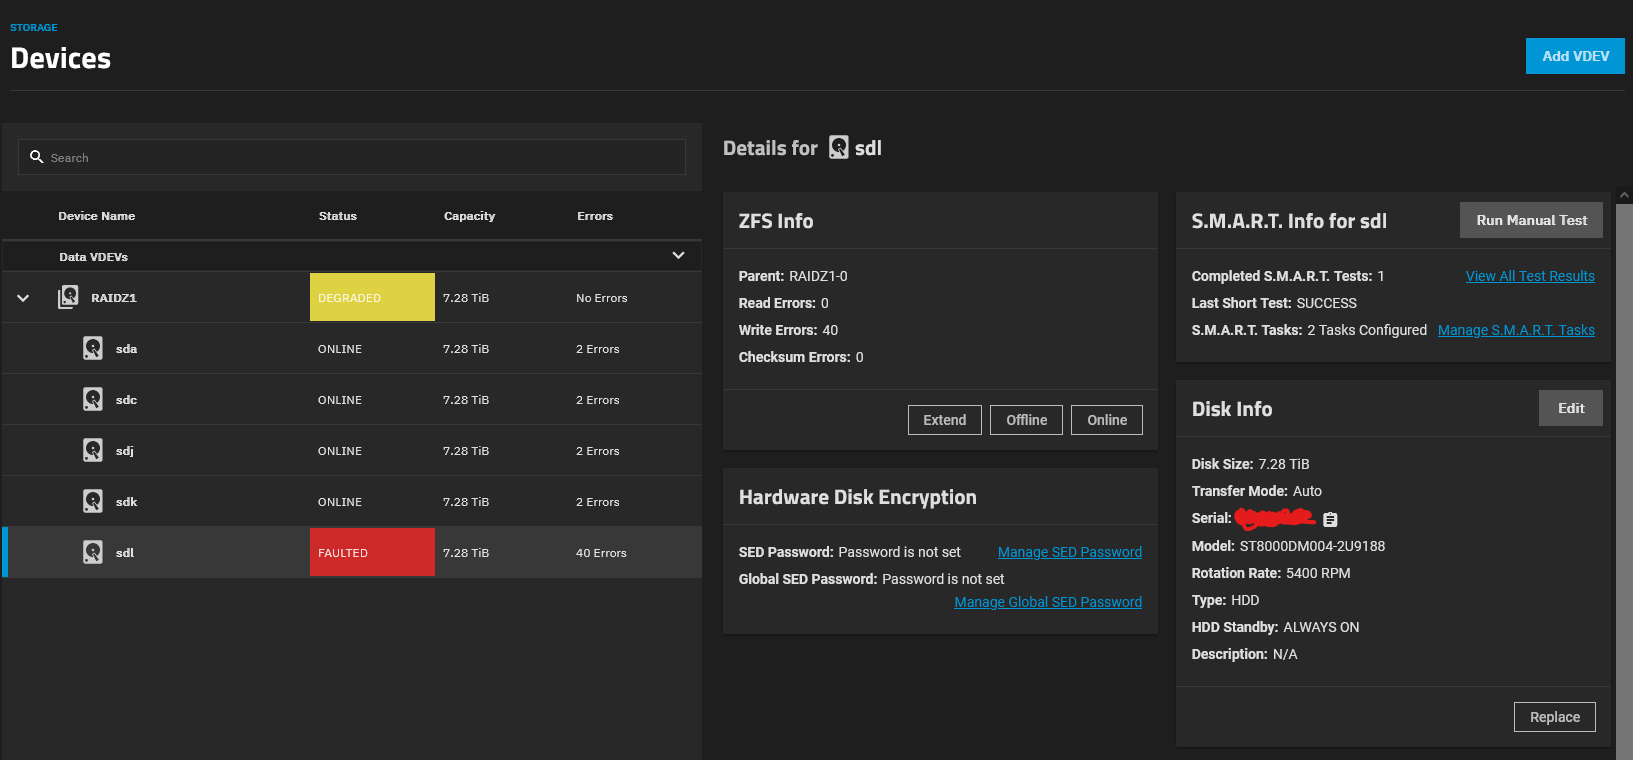Replace the faulted disk
The height and width of the screenshot is (760, 1633).
(x=1554, y=717)
